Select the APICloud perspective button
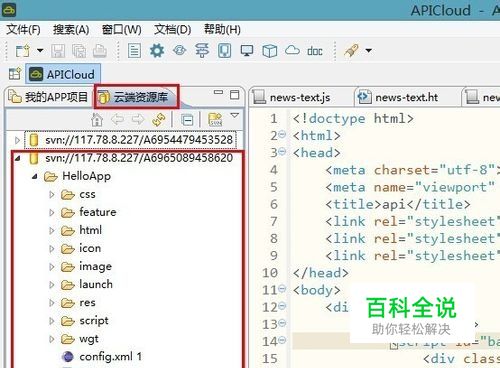 (x=63, y=74)
